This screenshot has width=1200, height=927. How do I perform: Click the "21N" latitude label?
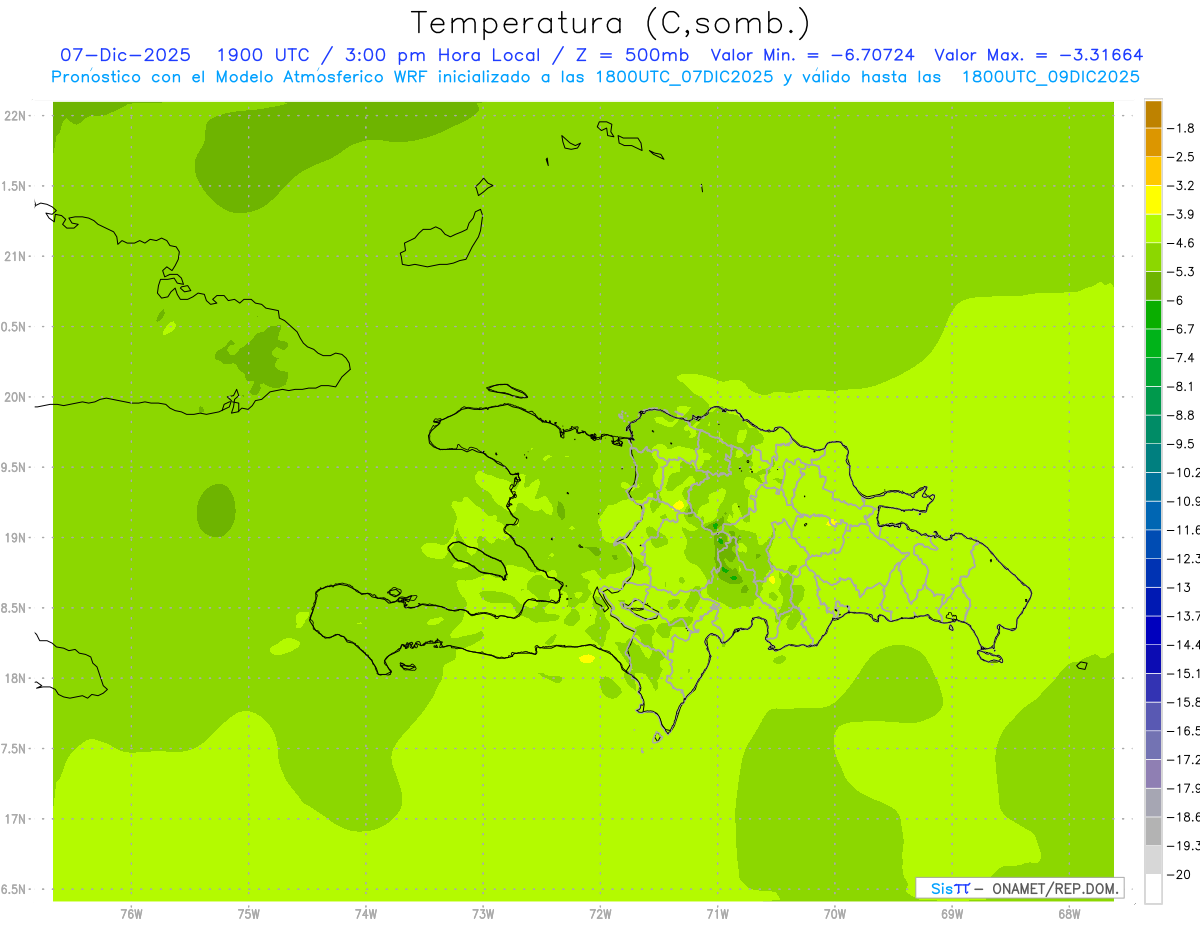(x=14, y=257)
